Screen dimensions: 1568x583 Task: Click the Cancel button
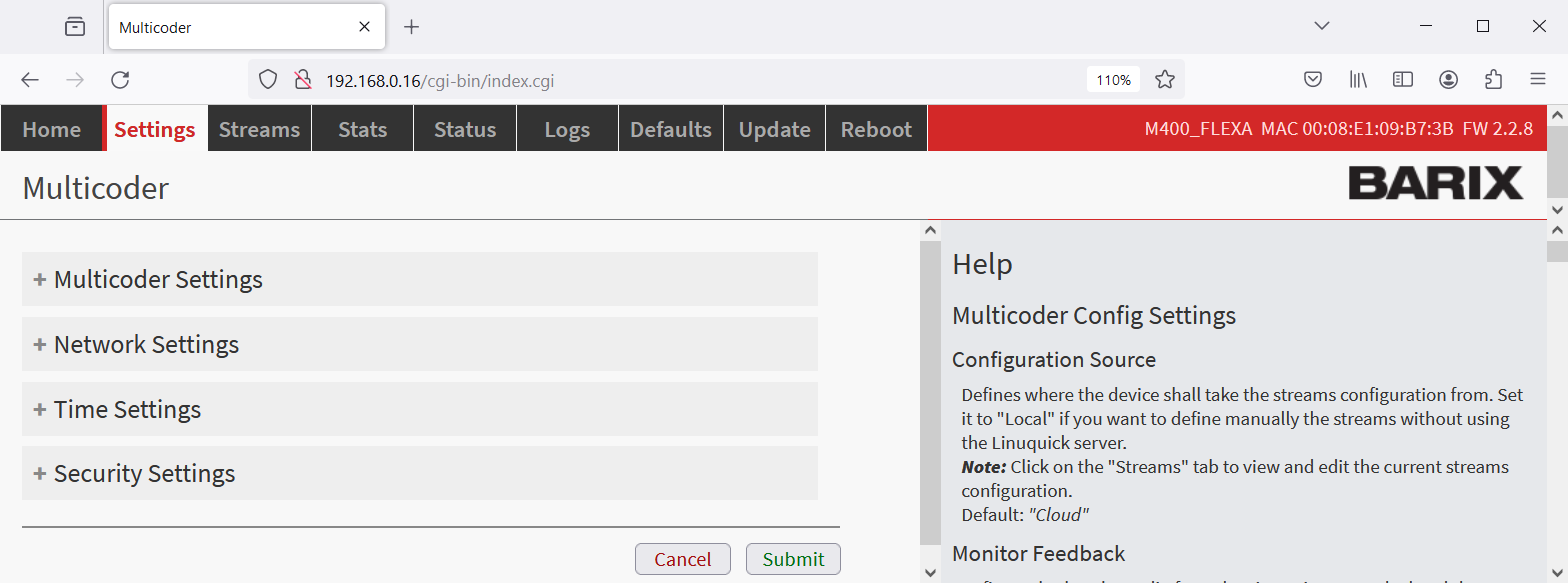682,559
